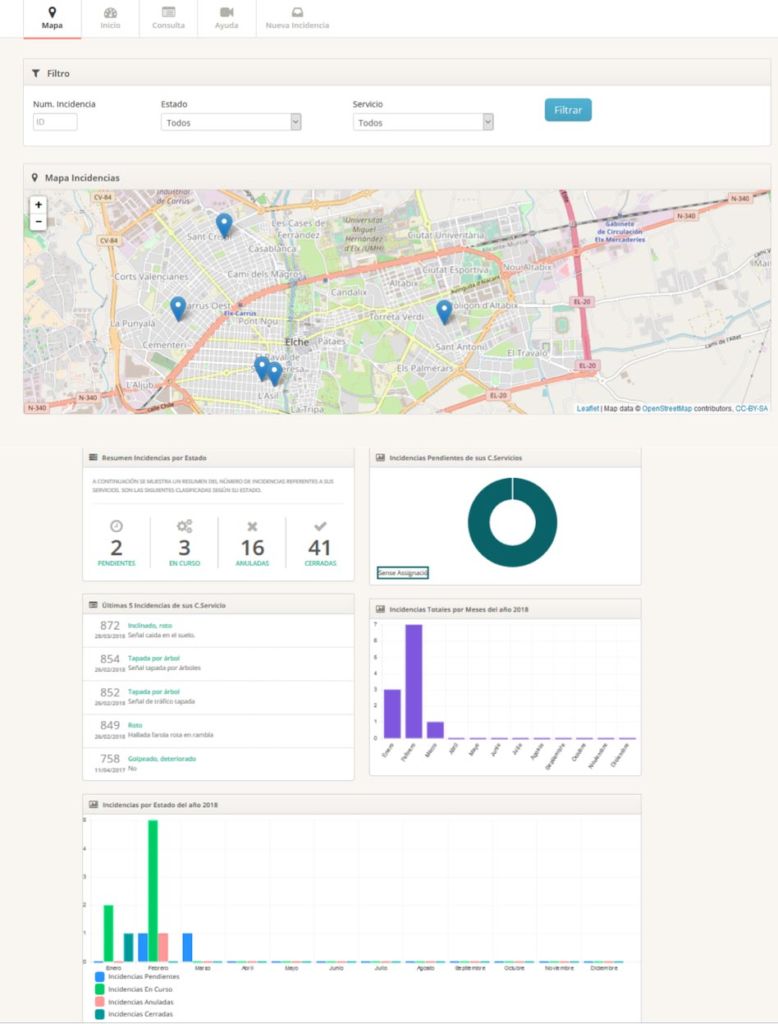Click the list icon beside Últimas 5 Incidencias

[93, 605]
